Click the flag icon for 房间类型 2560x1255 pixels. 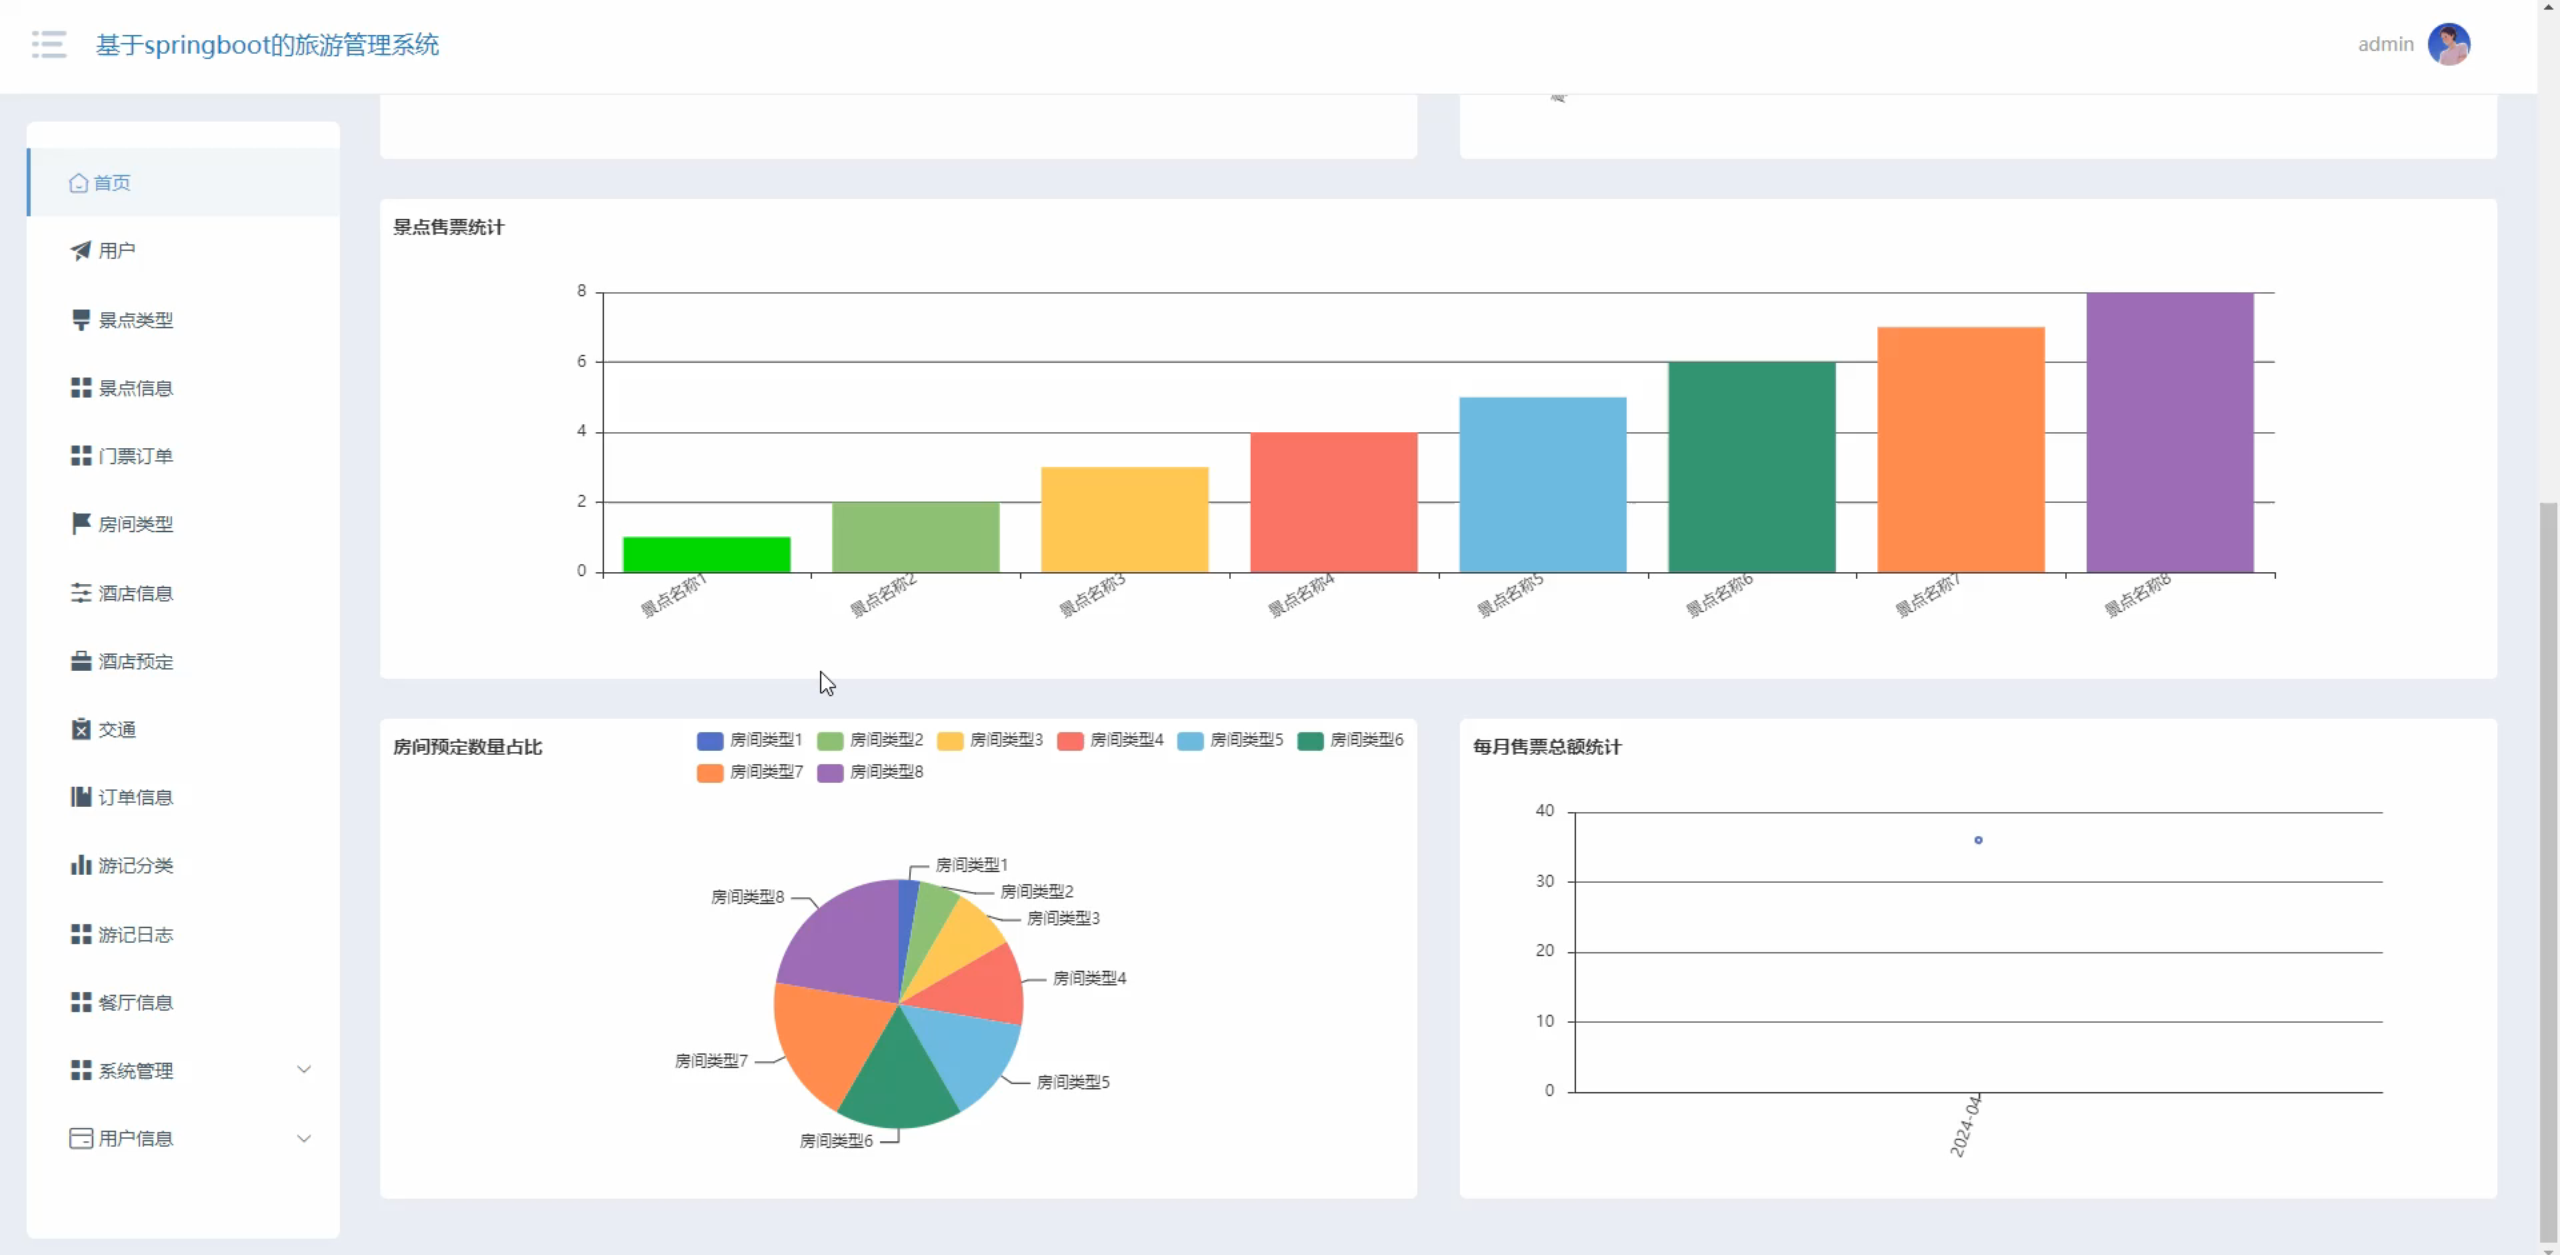pos(80,523)
